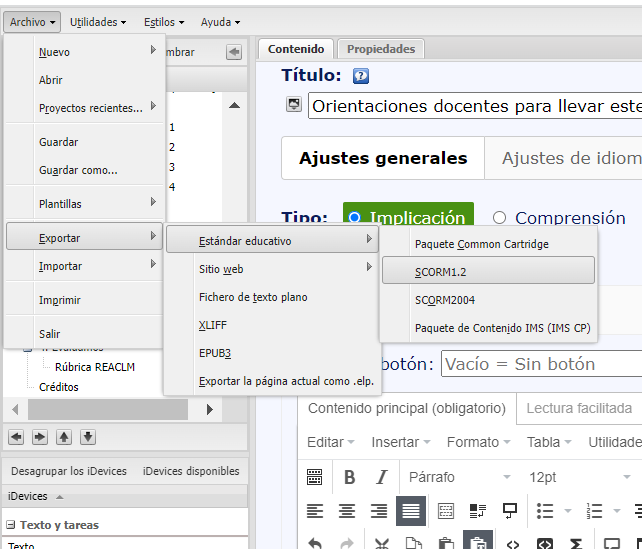Click iDevices disponibles
Image resolution: width=642 pixels, height=549 pixels.
[x=191, y=471]
